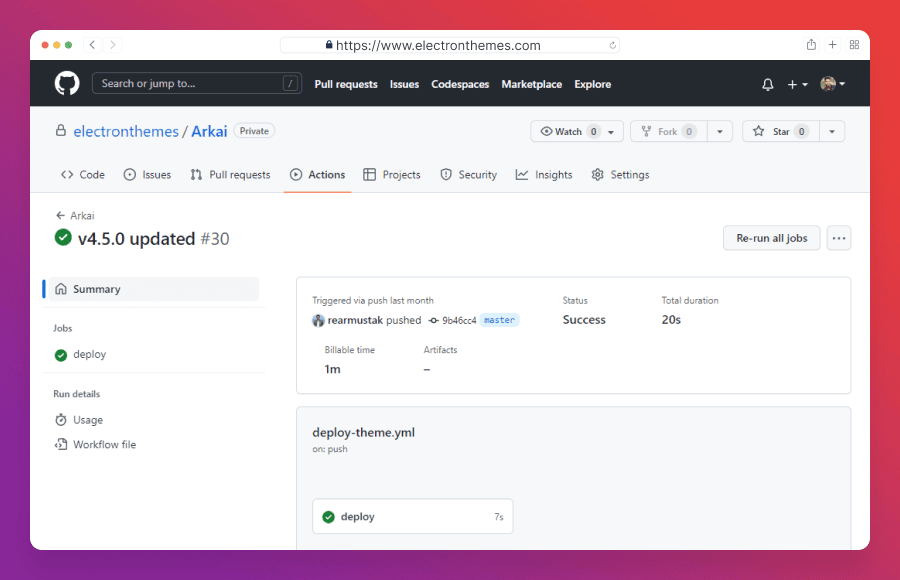
Task: Open Workflow file under Run details
Action: (x=95, y=444)
